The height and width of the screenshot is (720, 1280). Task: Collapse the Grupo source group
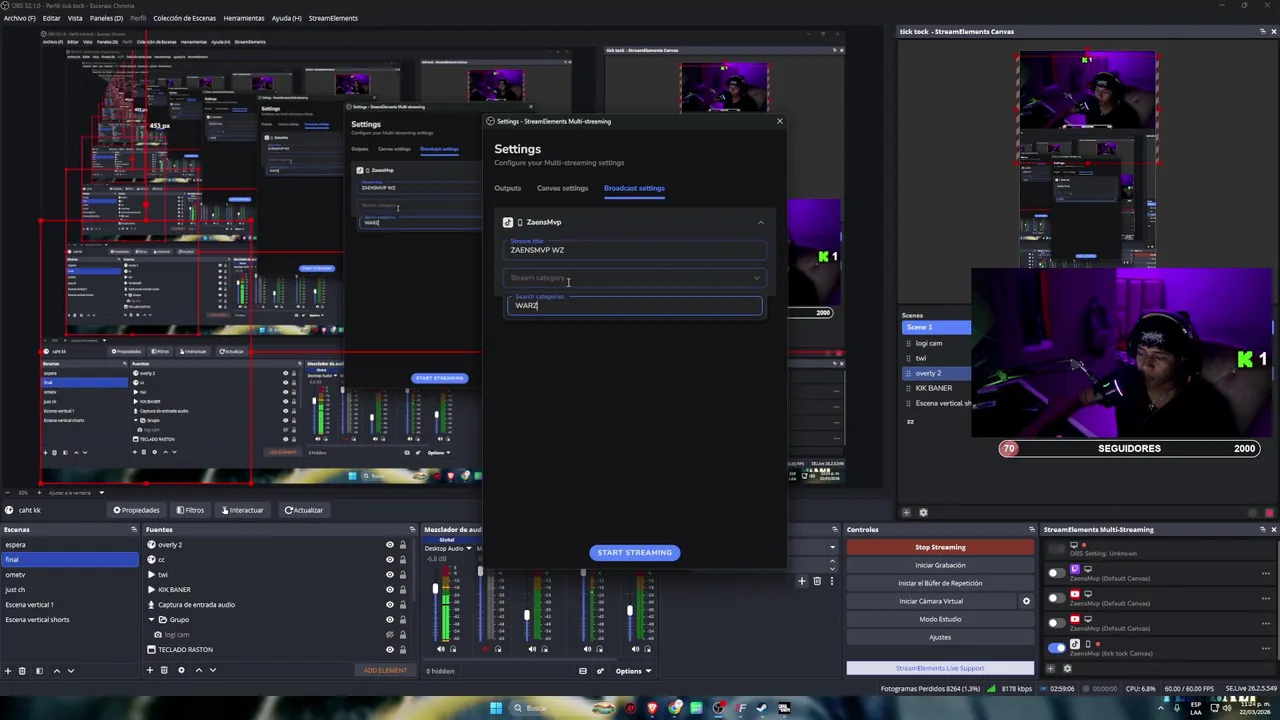[x=152, y=620]
